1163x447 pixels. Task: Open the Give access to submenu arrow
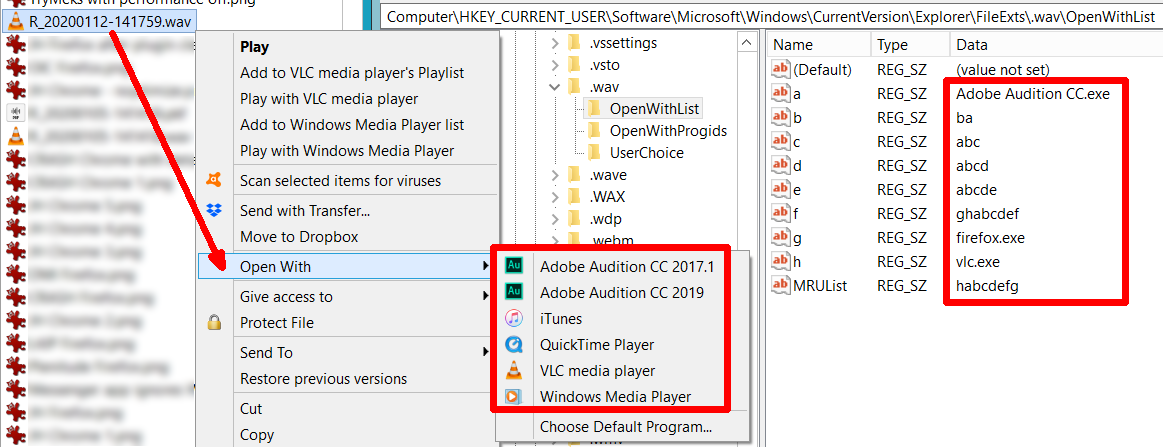pyautogui.click(x=486, y=297)
